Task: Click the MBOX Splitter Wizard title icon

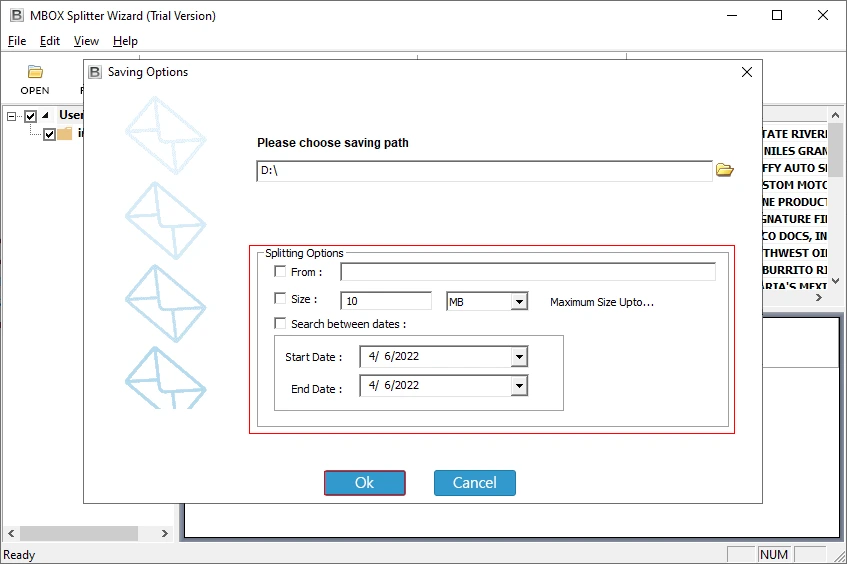Action: [17, 15]
